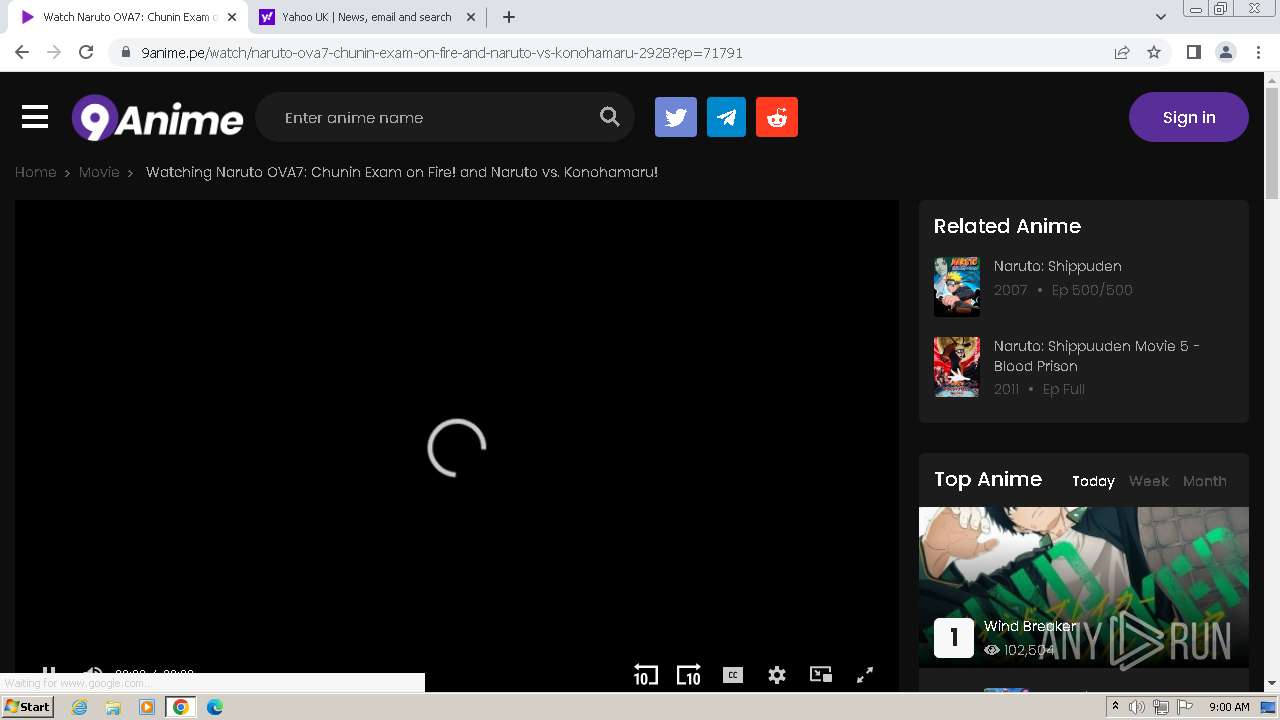This screenshot has height=720, width=1280.
Task: Click the rank 1 badge on Wind Breaker
Action: 954,638
